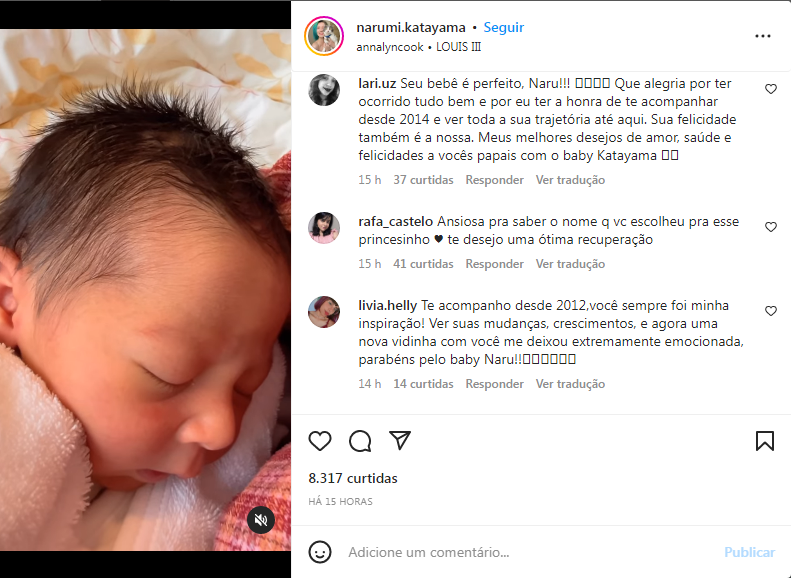Share post using paper plane icon

(x=400, y=440)
